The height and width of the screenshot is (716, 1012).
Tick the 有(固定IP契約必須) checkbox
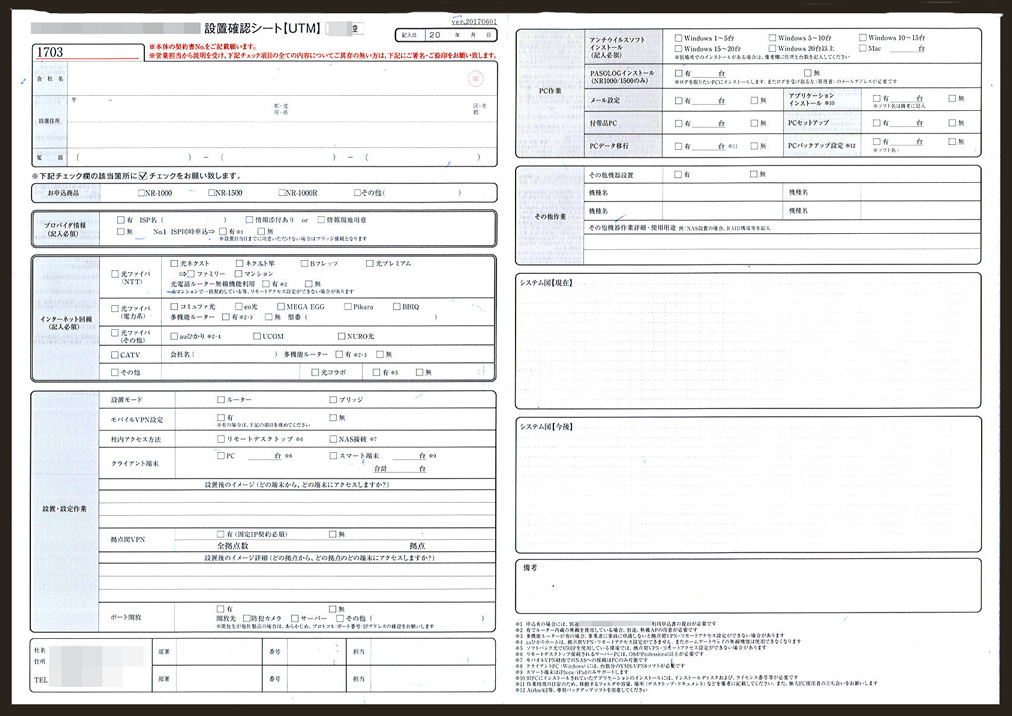(x=221, y=534)
